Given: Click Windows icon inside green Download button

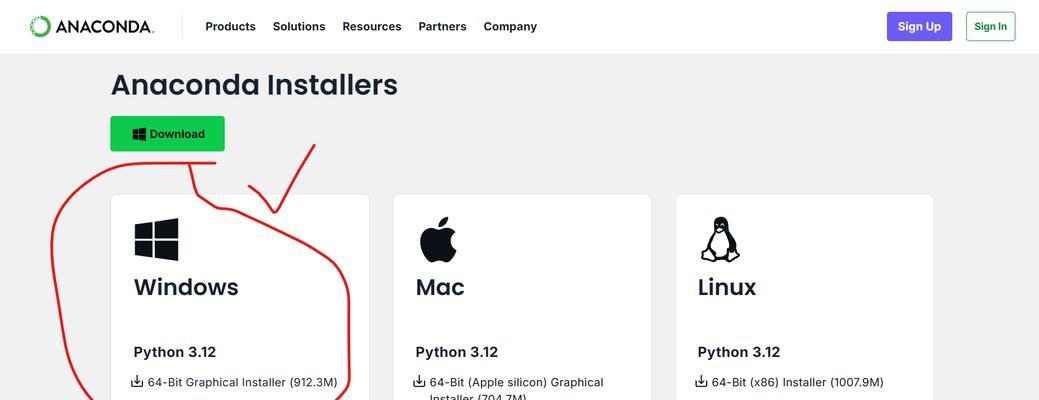Looking at the screenshot, I should [x=139, y=134].
